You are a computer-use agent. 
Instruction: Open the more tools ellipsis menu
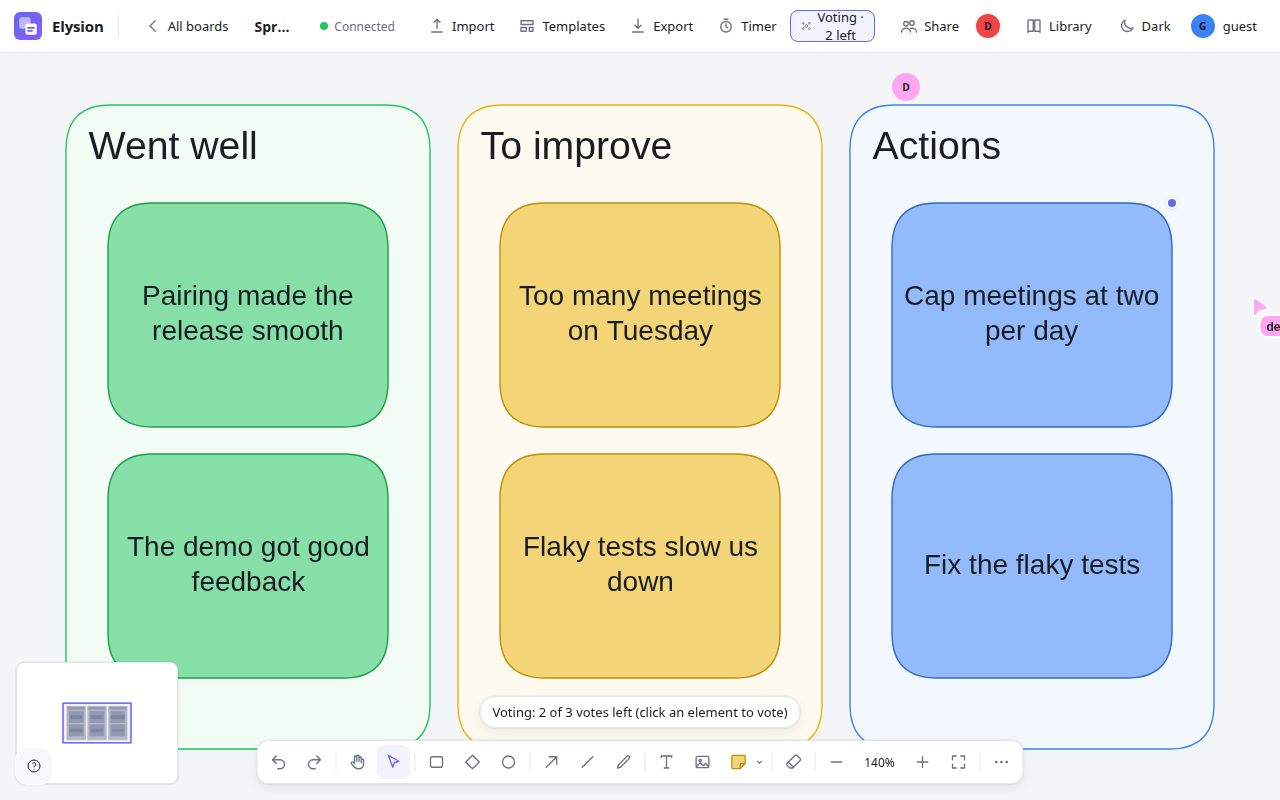coord(1002,762)
